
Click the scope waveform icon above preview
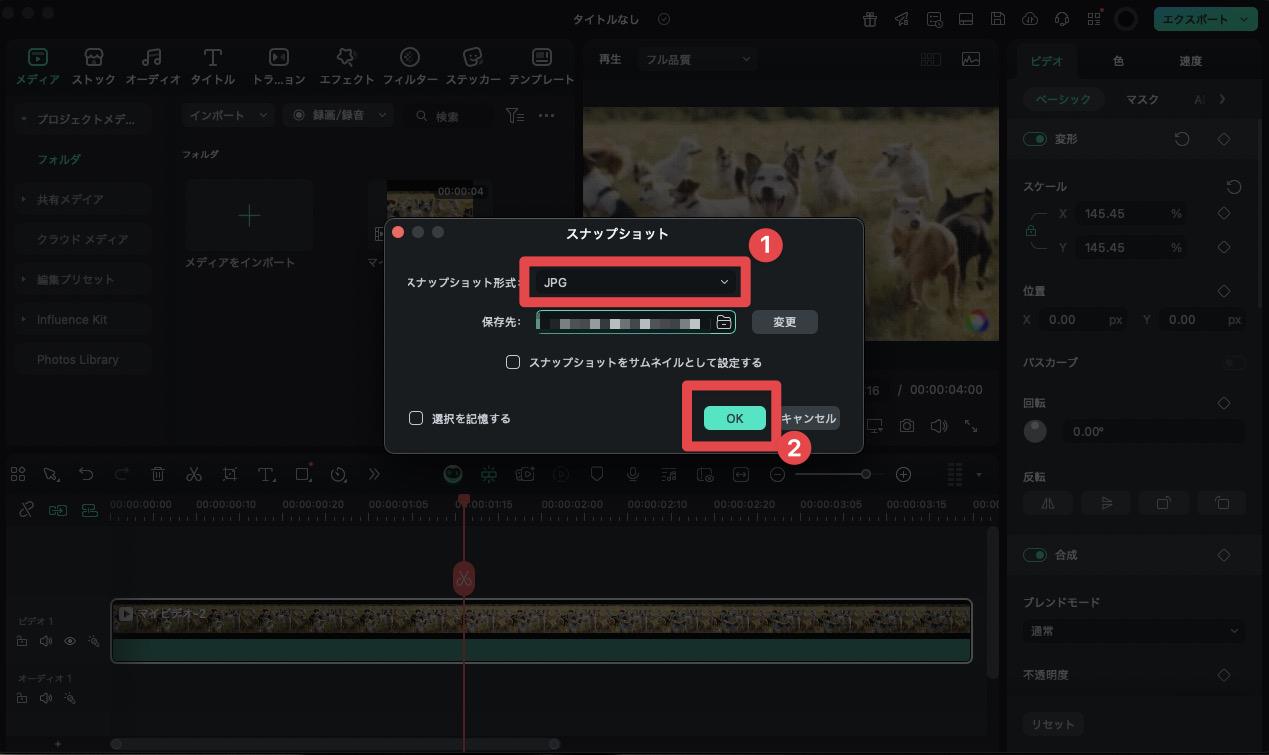click(970, 59)
